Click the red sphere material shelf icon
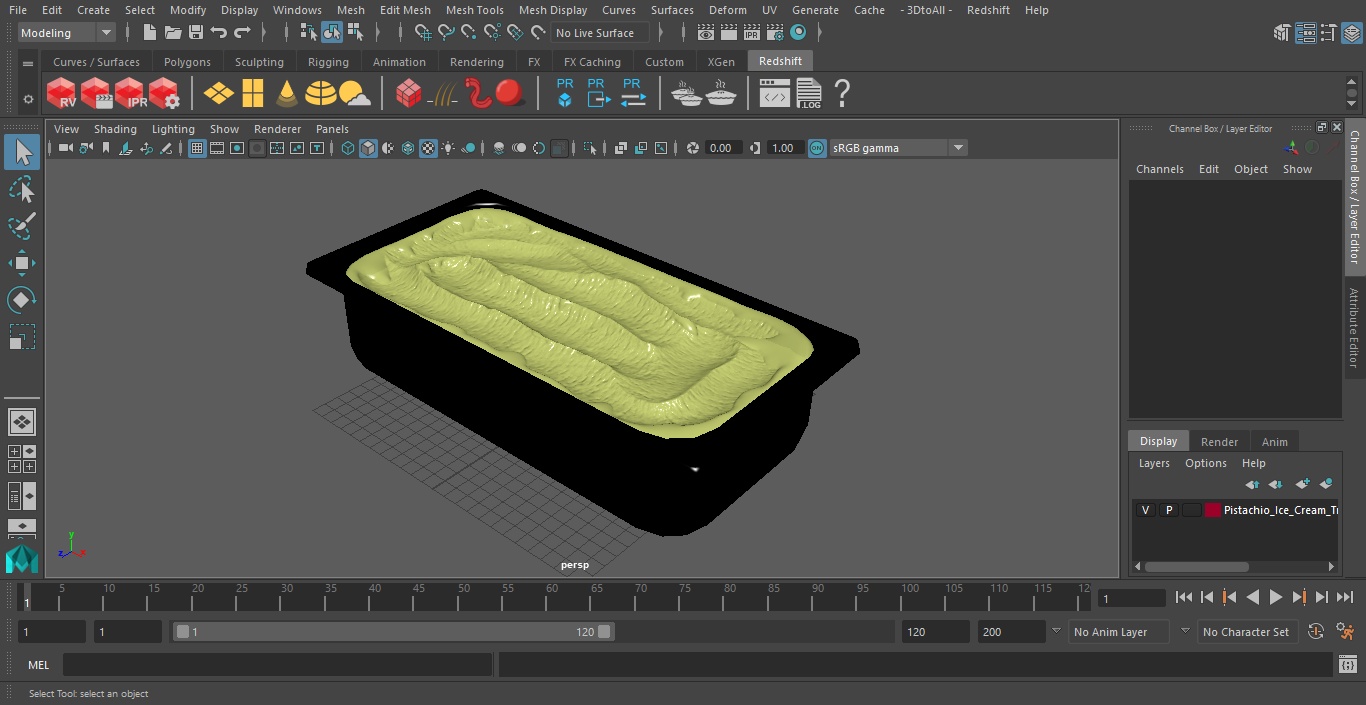Screen dimensions: 1366x705 coord(510,94)
